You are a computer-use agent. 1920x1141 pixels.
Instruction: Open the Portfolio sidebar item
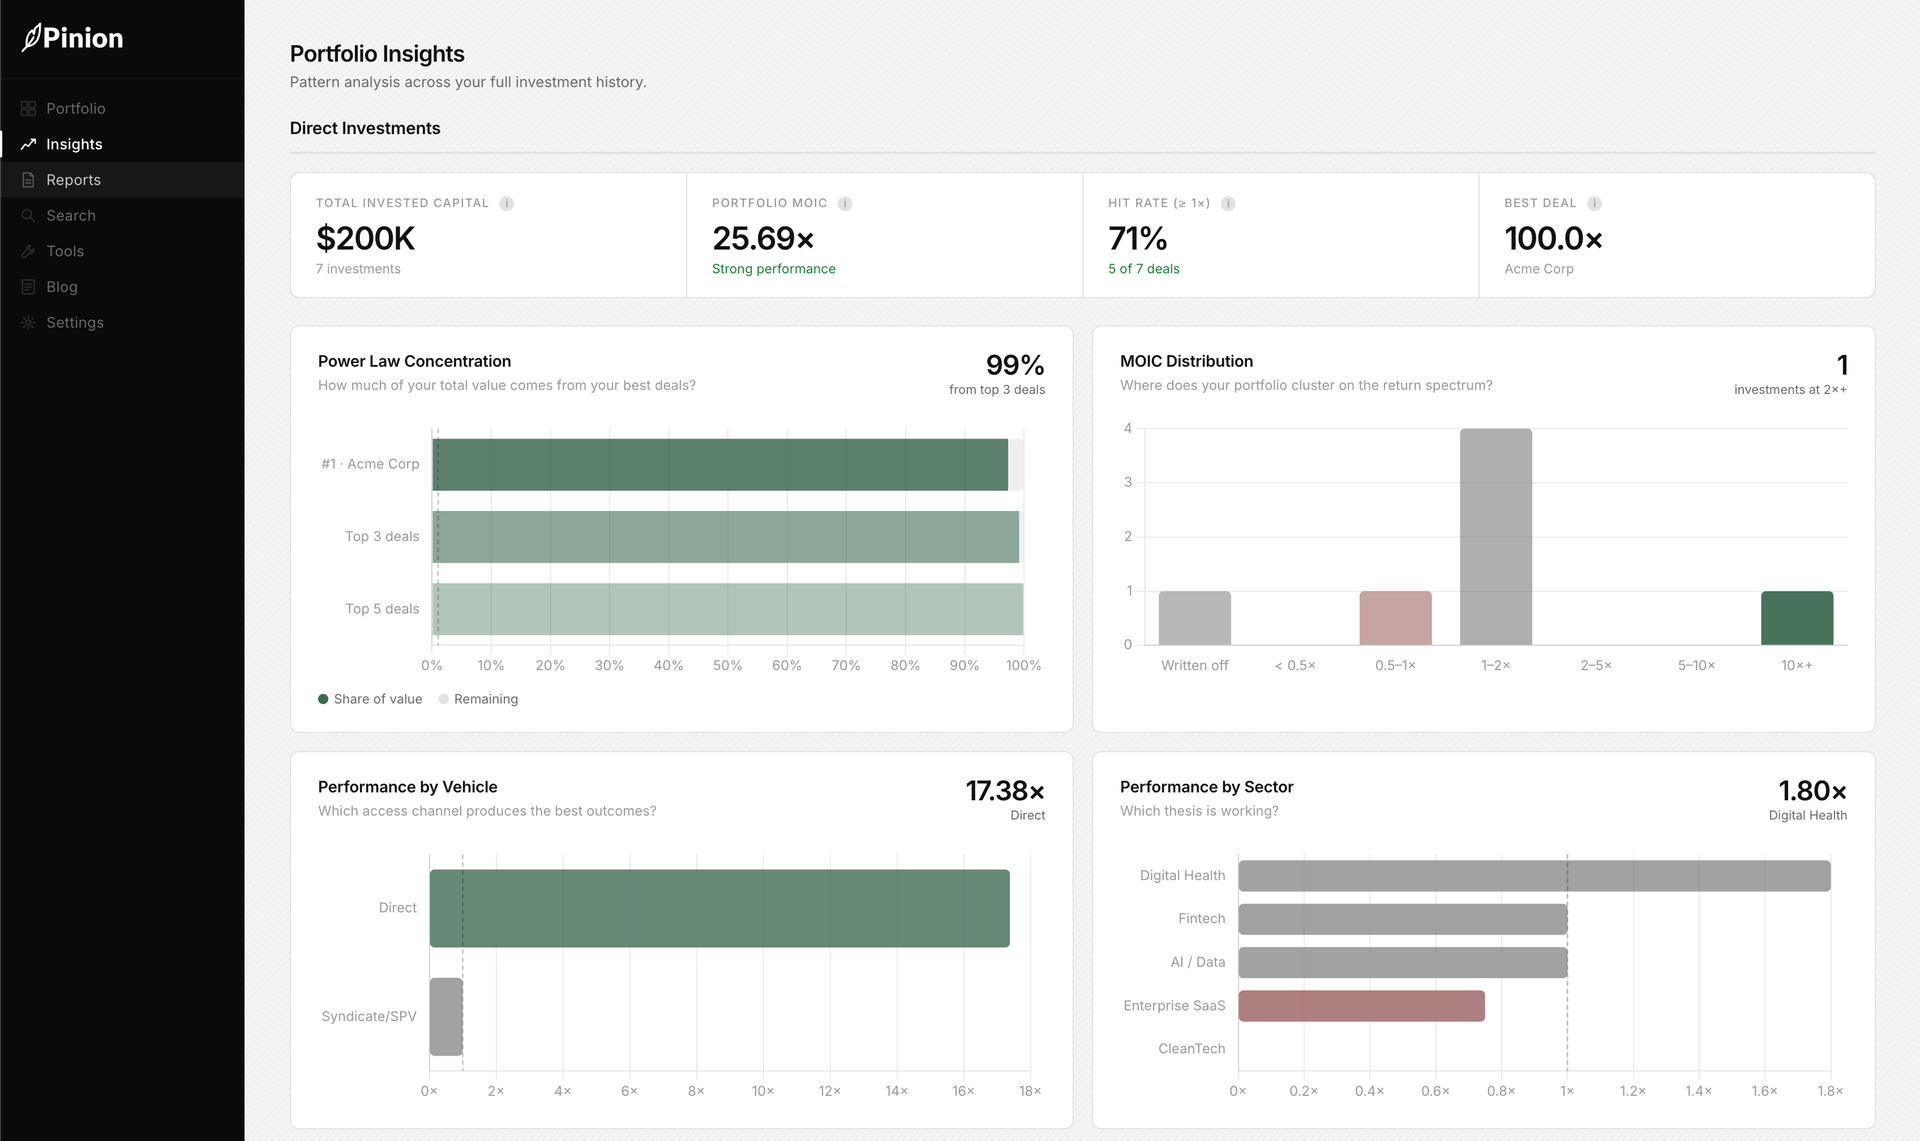click(122, 108)
